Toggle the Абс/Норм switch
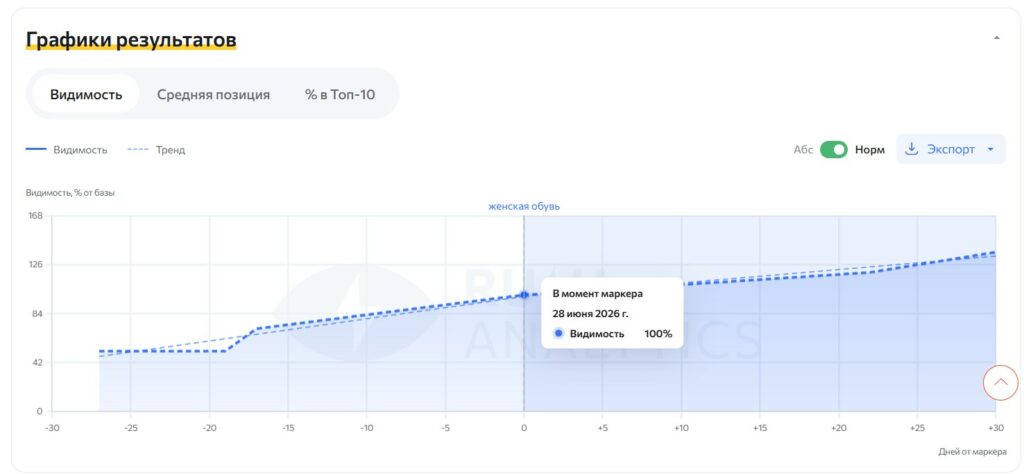This screenshot has height=474, width=1024. pos(833,150)
